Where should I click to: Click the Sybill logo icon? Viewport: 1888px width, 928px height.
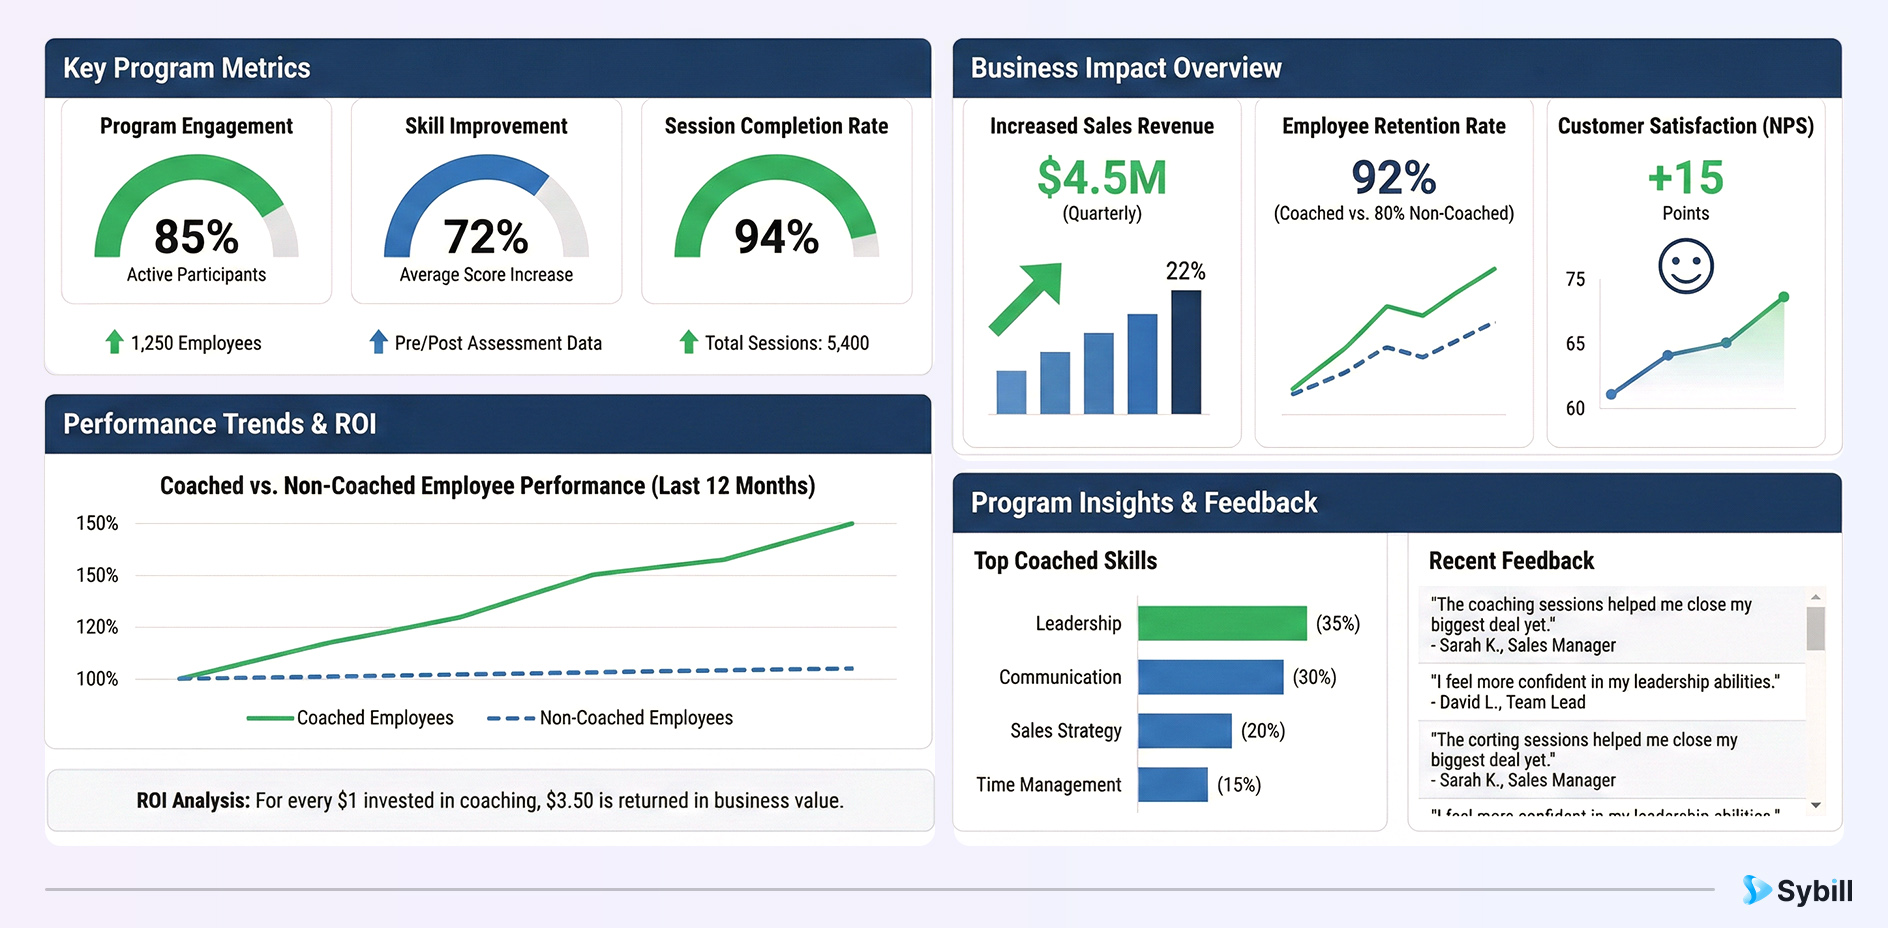1756,890
